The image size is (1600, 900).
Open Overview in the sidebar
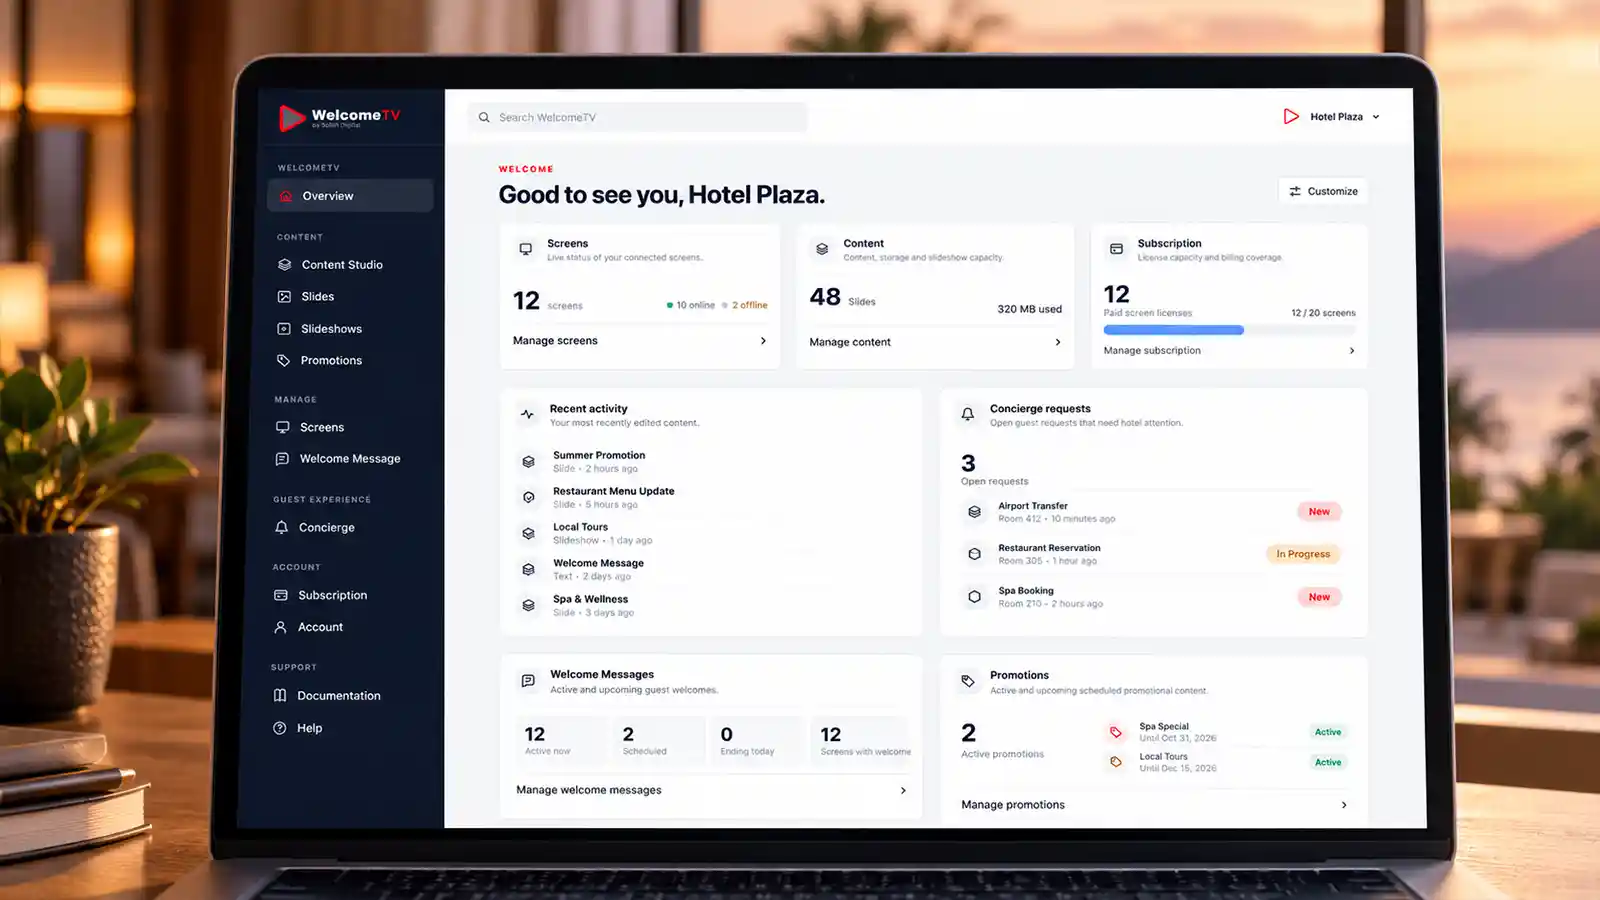(350, 196)
